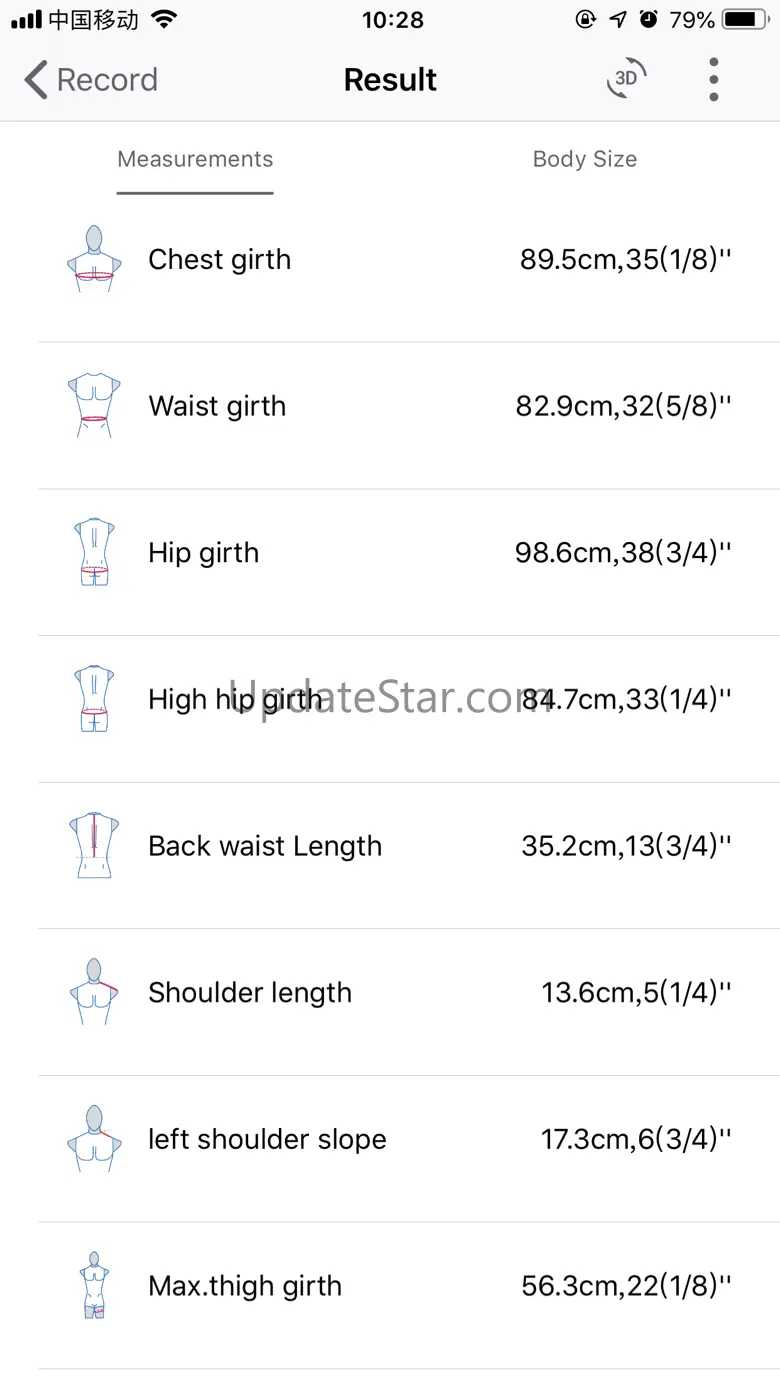
Task: Tap the 3D model view icon
Action: [627, 79]
